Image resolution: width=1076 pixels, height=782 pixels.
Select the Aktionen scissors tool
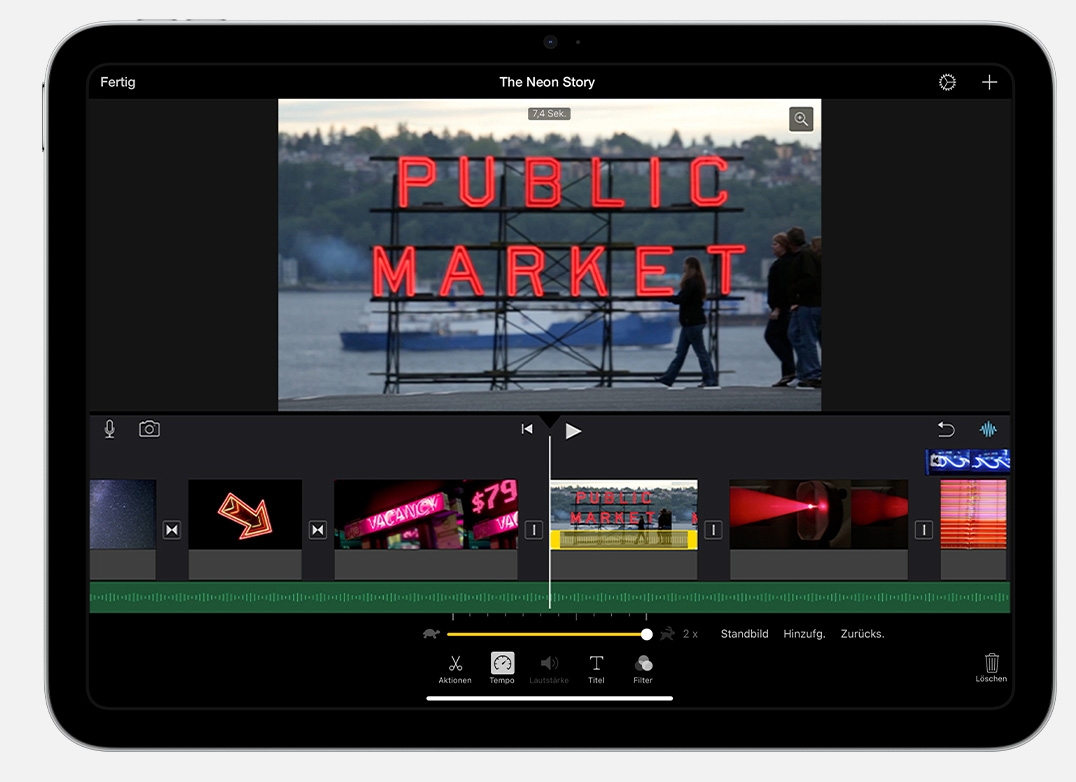click(x=455, y=669)
